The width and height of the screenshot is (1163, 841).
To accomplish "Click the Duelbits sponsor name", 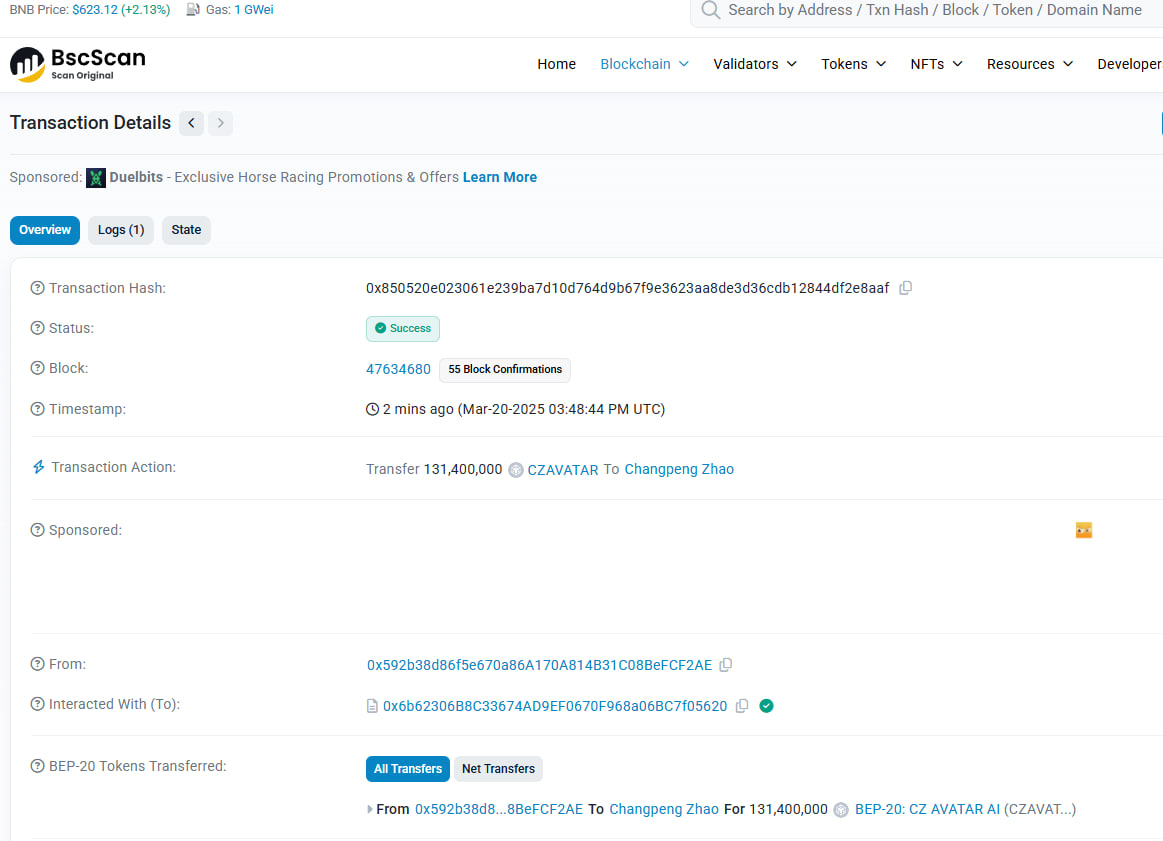I will [136, 177].
